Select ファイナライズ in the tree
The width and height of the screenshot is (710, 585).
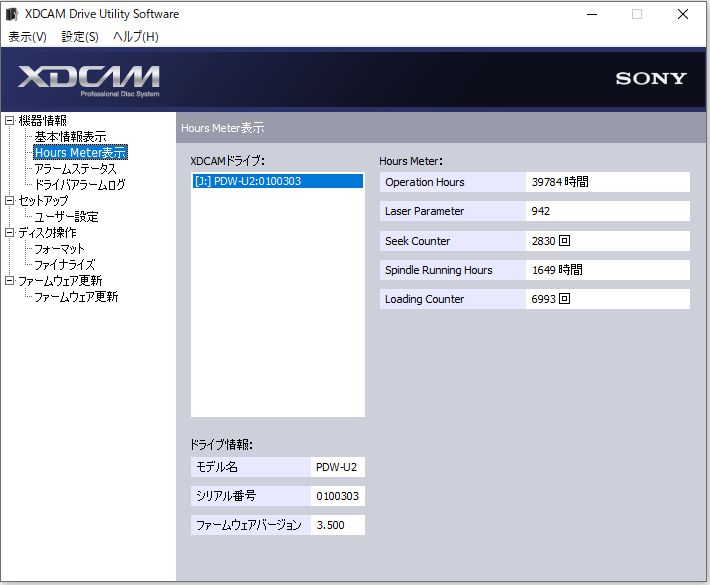tap(65, 265)
